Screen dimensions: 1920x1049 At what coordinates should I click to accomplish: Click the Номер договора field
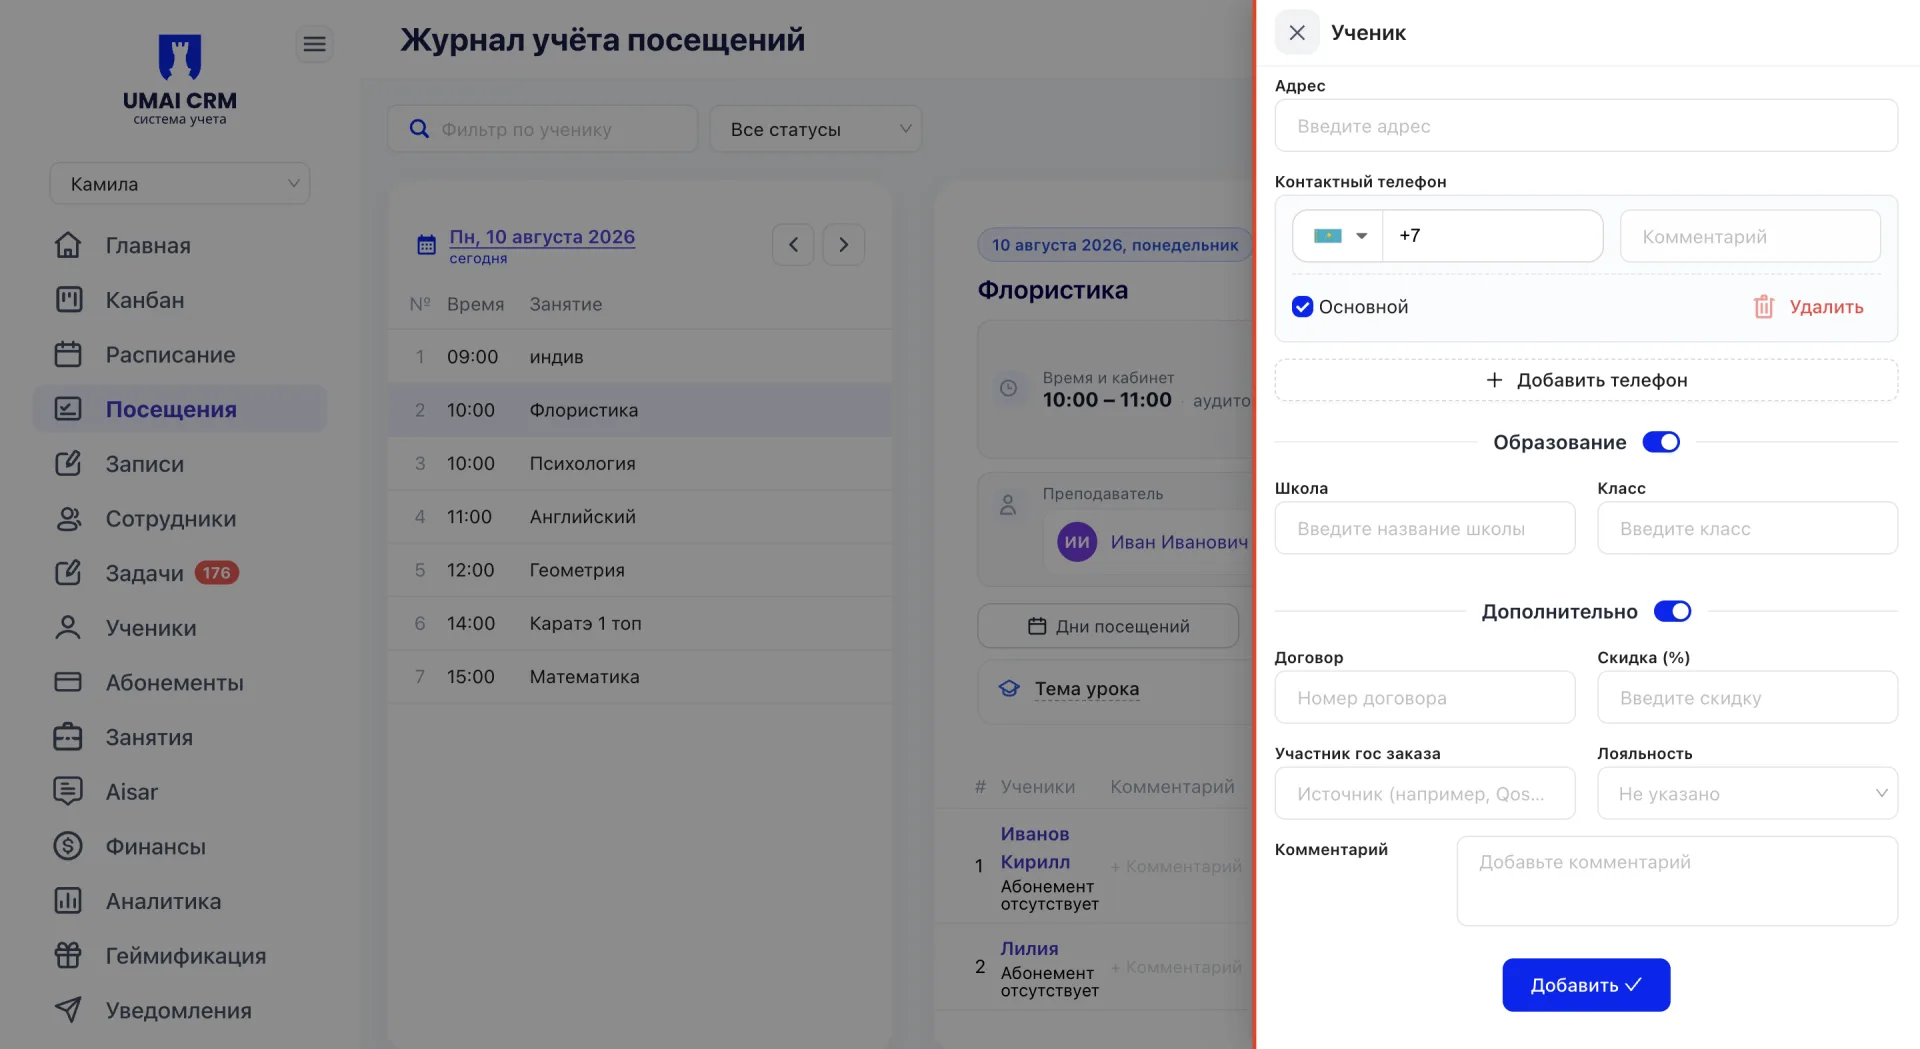1425,697
